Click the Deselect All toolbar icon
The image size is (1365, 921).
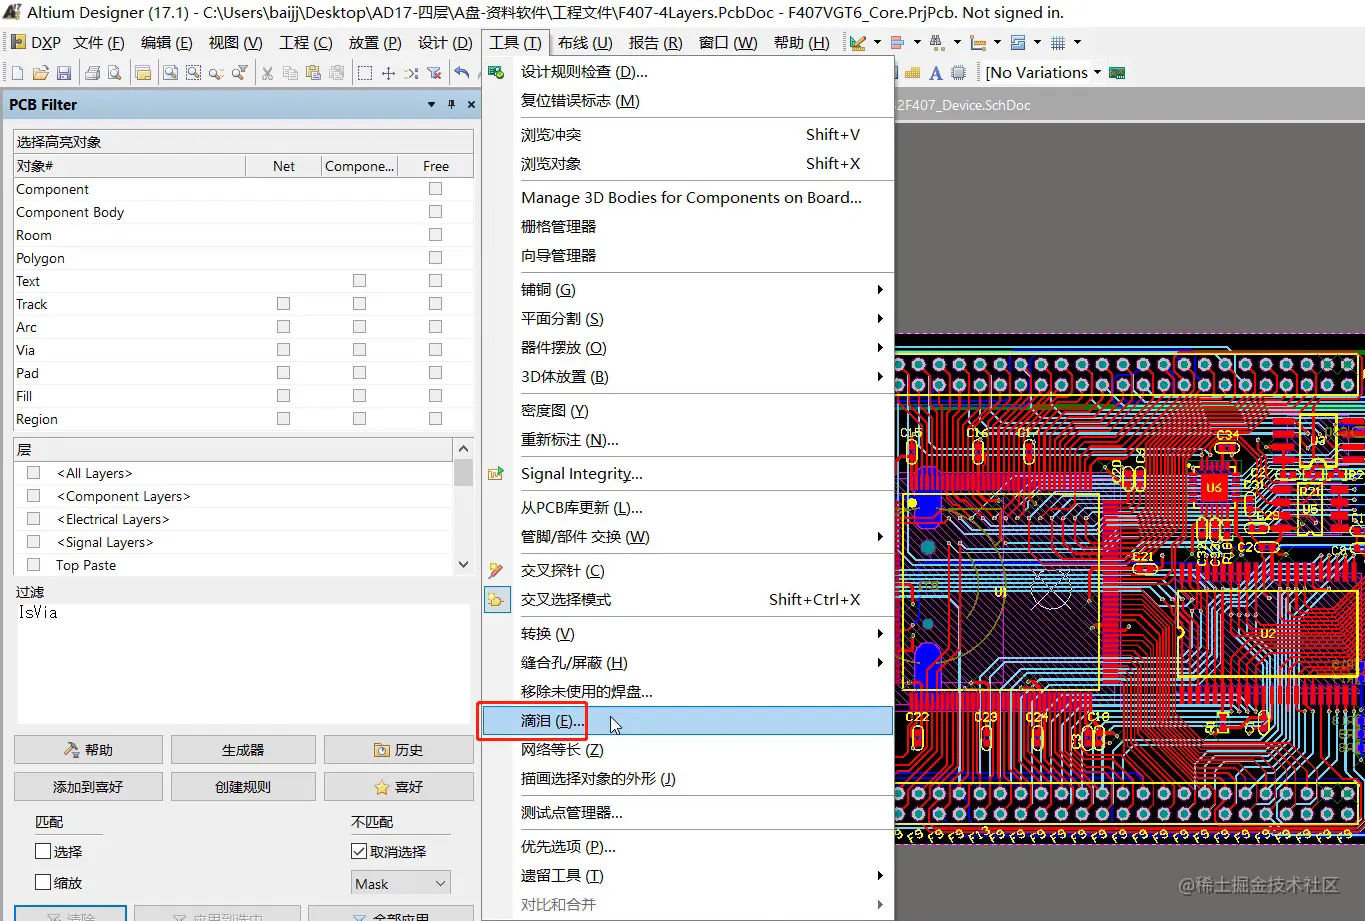411,73
